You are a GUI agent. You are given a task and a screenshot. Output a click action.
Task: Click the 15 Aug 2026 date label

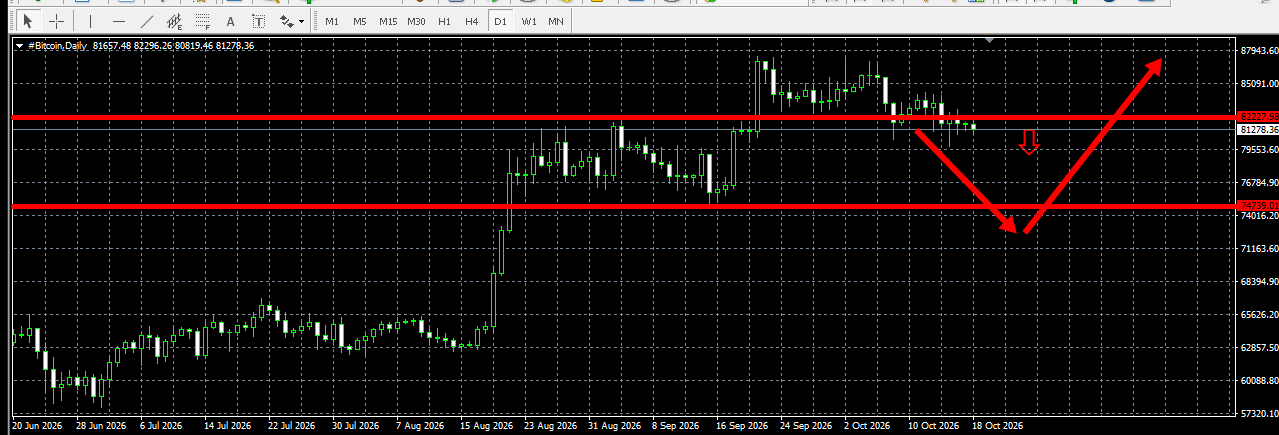[x=486, y=425]
